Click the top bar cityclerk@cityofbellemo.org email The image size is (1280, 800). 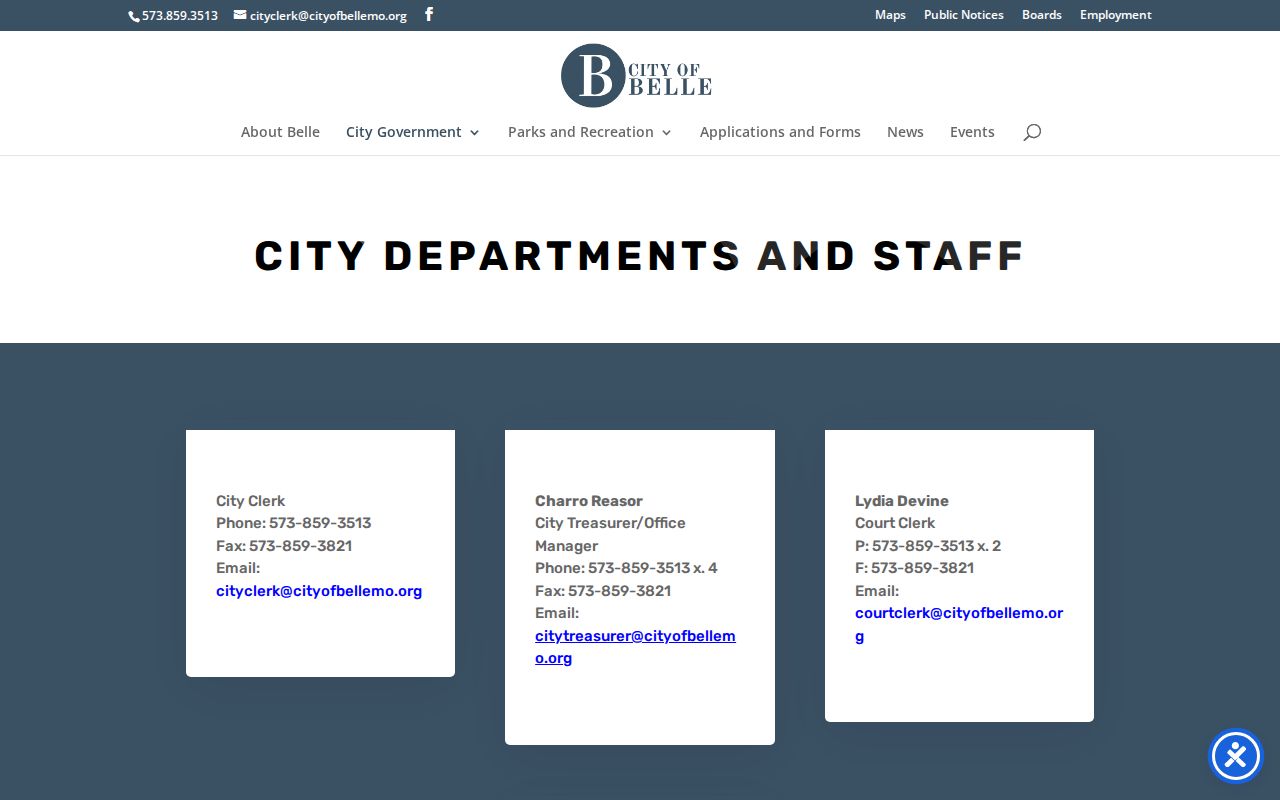click(x=328, y=16)
